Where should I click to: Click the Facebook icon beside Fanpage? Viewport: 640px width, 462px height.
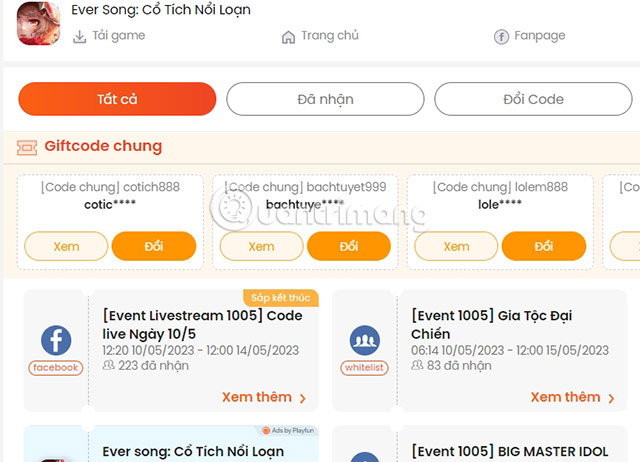501,37
